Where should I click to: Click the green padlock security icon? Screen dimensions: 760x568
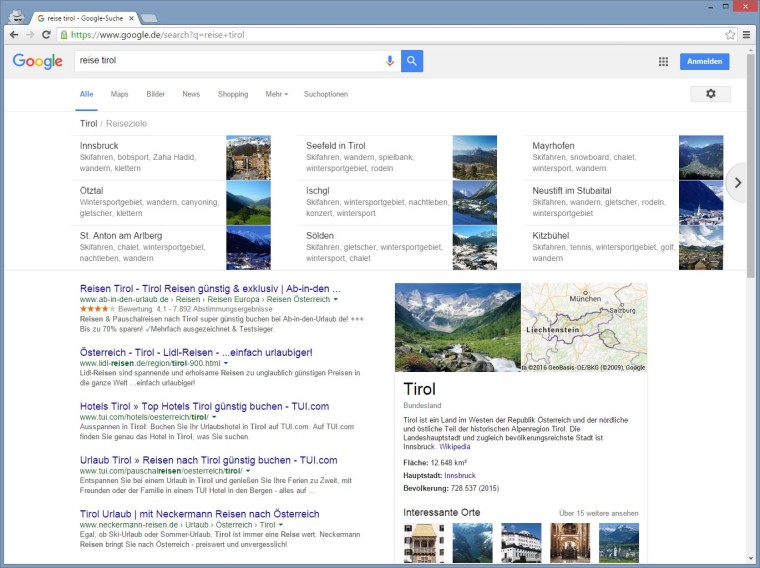63,34
